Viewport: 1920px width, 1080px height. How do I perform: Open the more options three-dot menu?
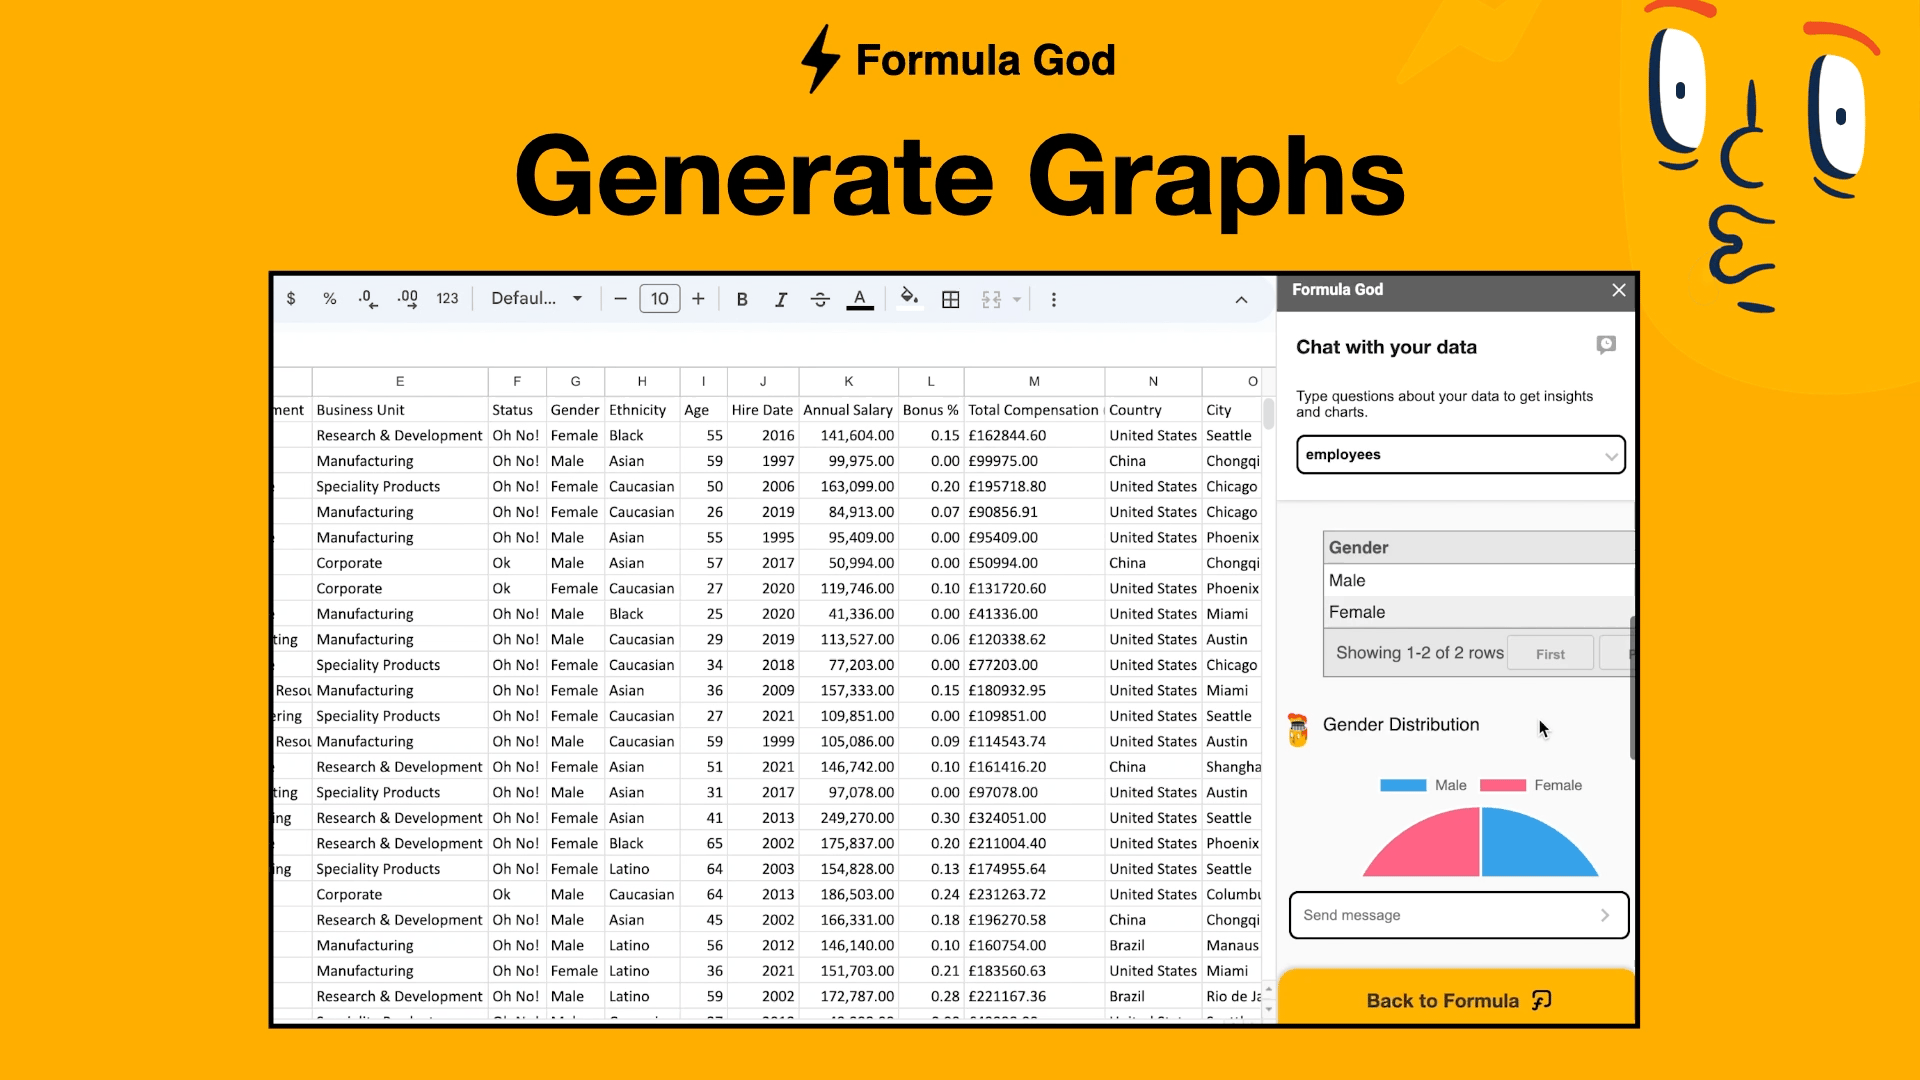tap(1054, 298)
